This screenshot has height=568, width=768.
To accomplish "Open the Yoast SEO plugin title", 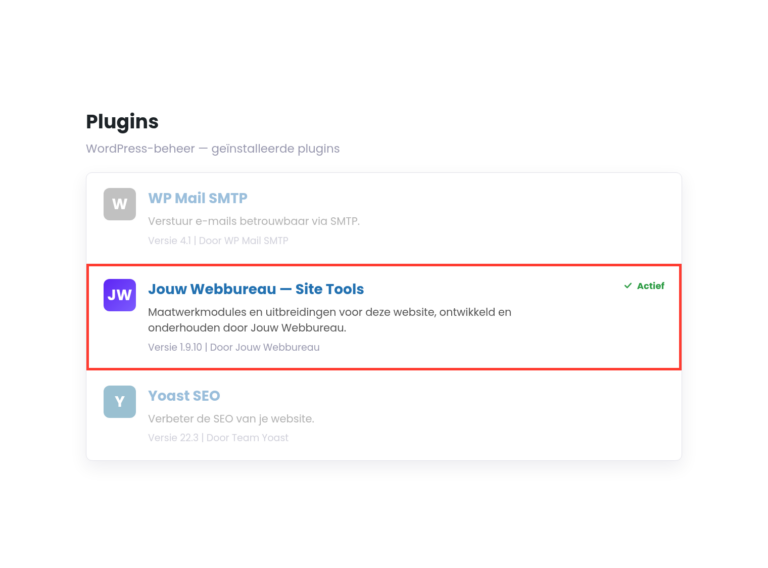I will tap(184, 396).
